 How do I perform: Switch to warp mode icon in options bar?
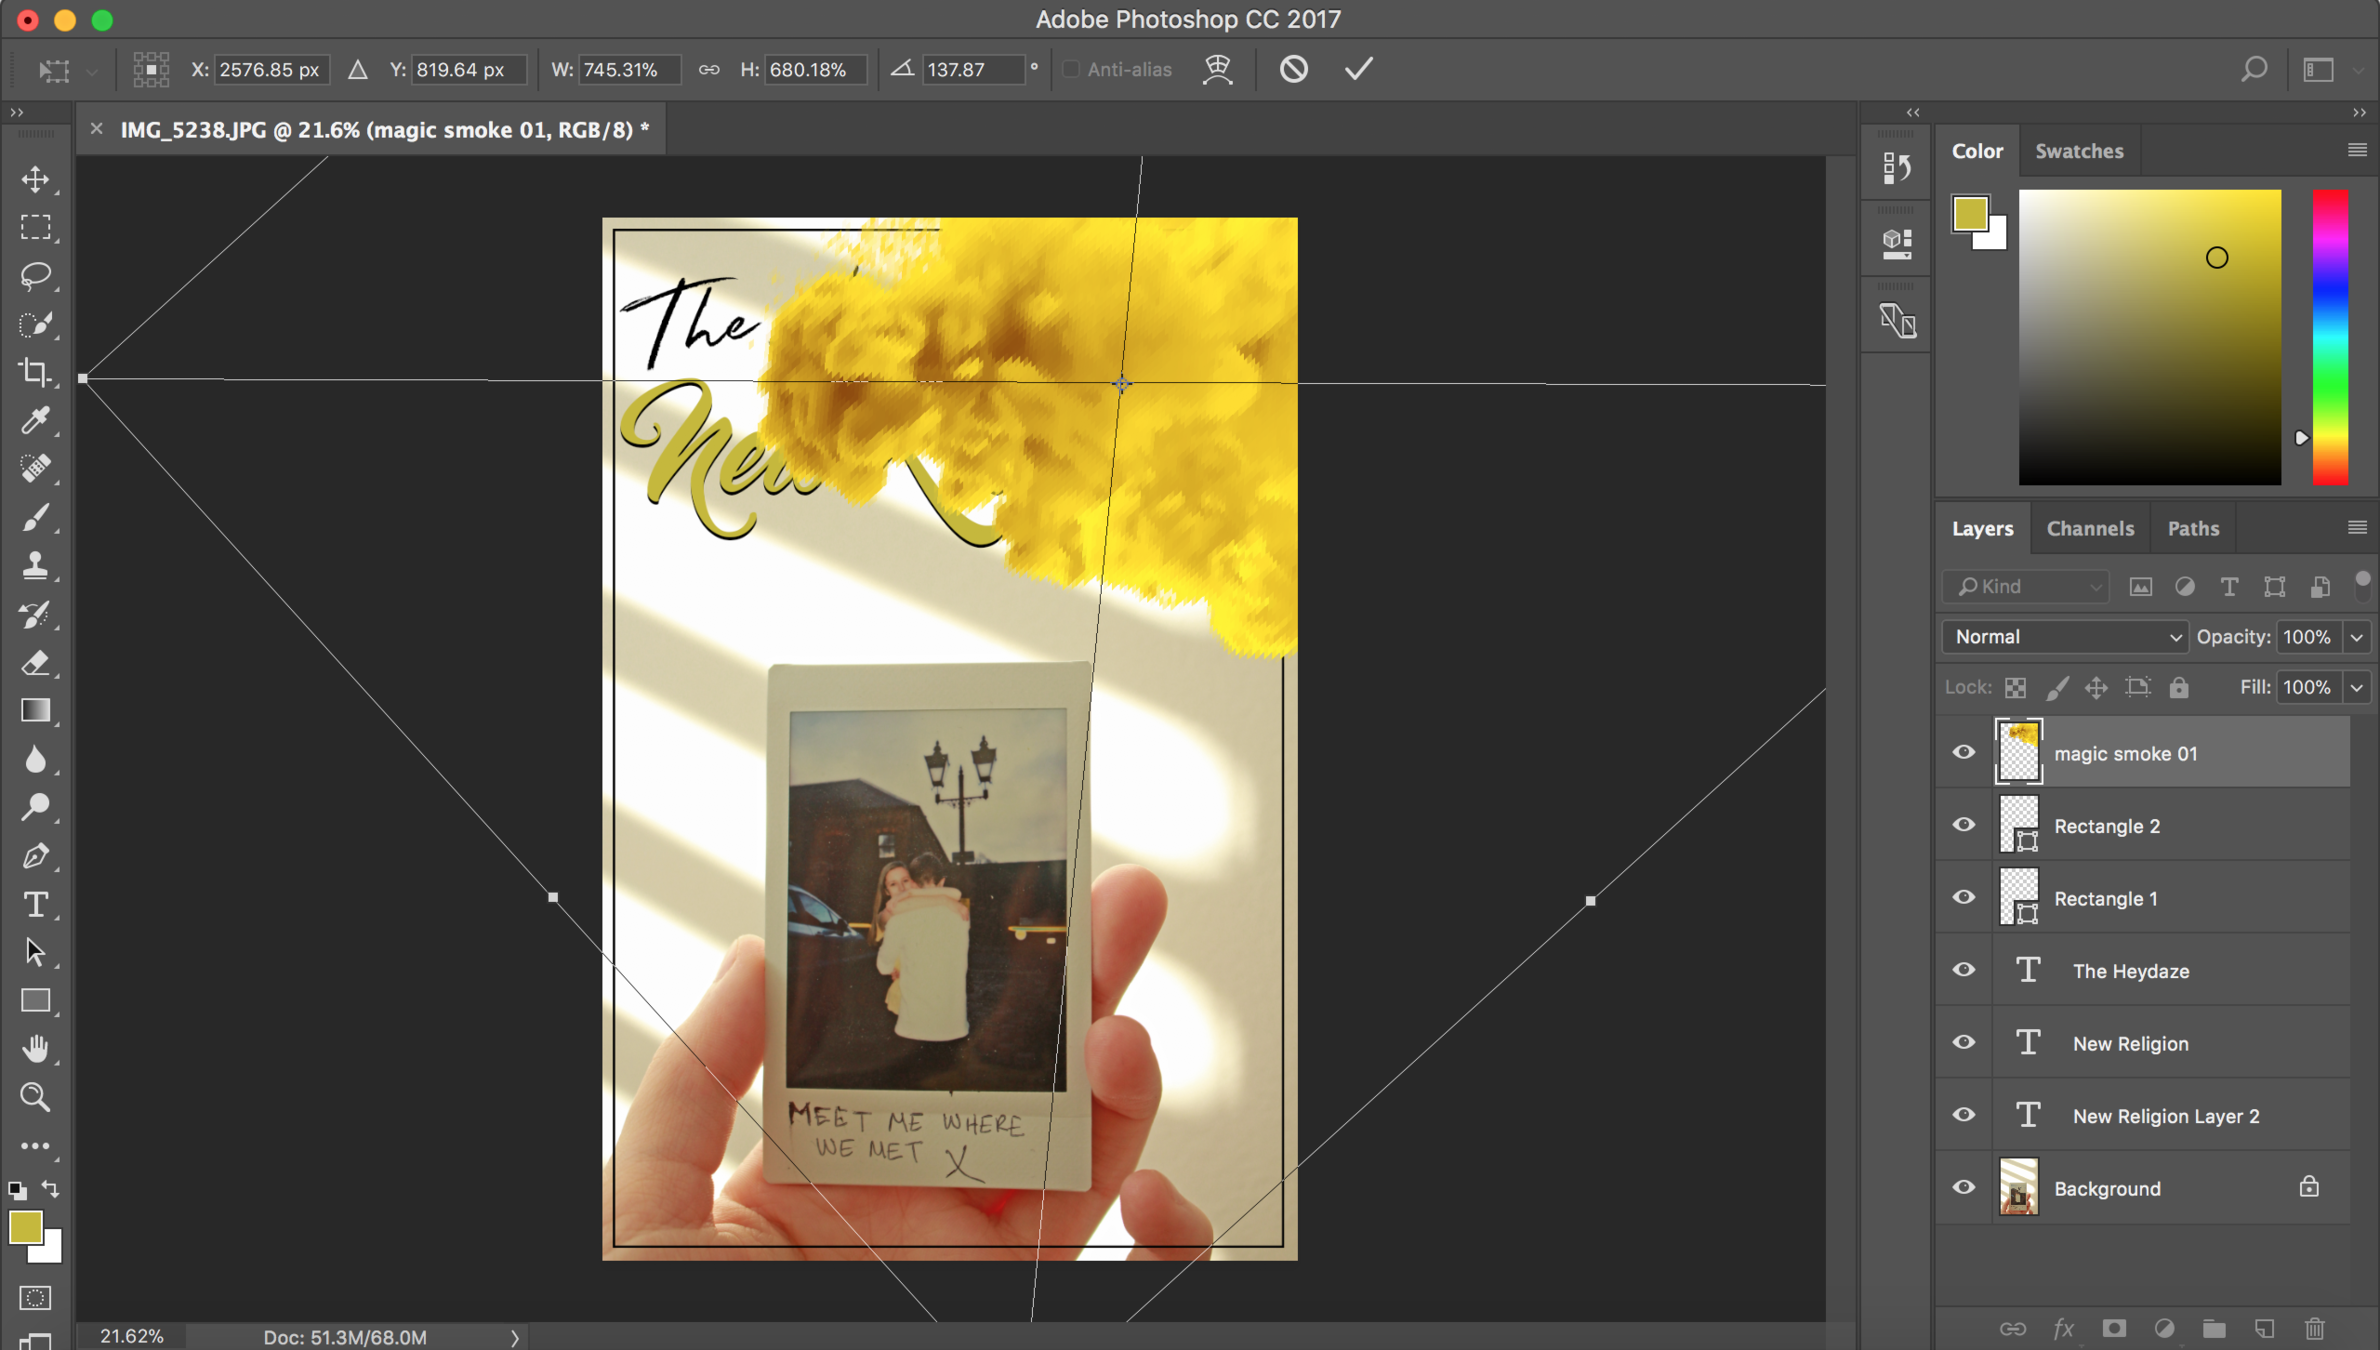tap(1217, 69)
